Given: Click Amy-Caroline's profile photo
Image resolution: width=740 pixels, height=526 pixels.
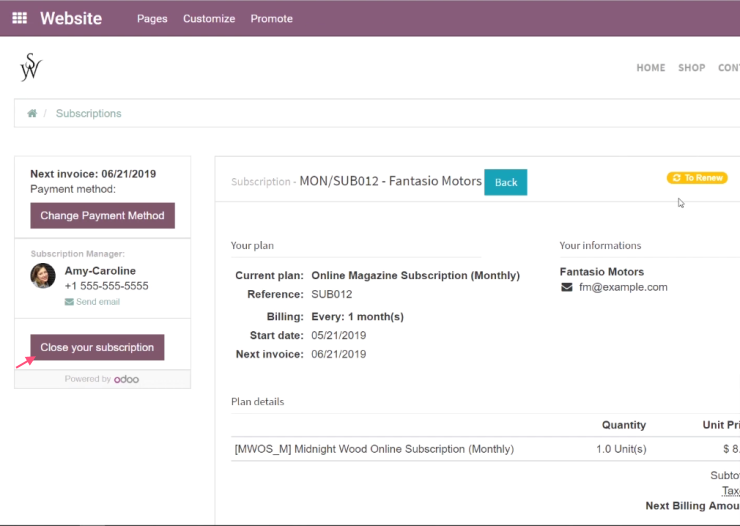Looking at the screenshot, I should pos(43,276).
